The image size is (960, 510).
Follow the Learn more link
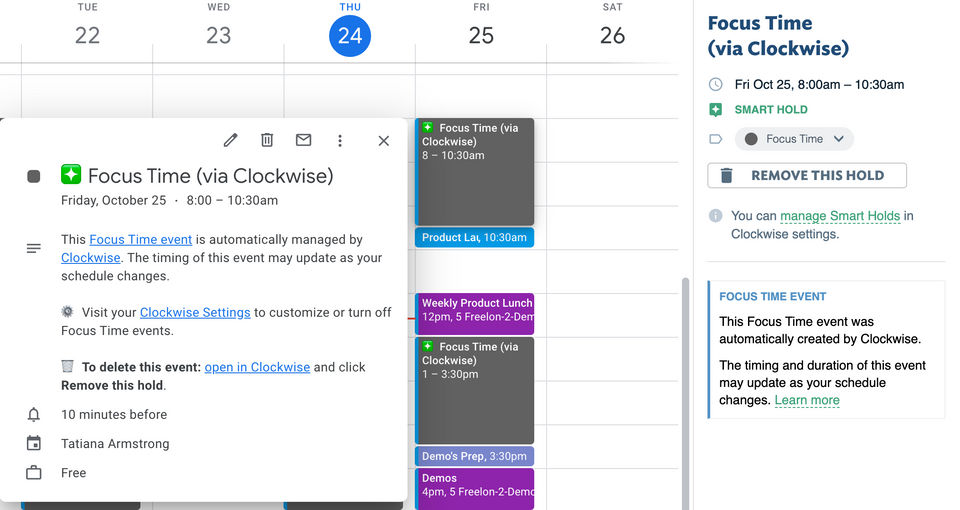pyautogui.click(x=807, y=401)
